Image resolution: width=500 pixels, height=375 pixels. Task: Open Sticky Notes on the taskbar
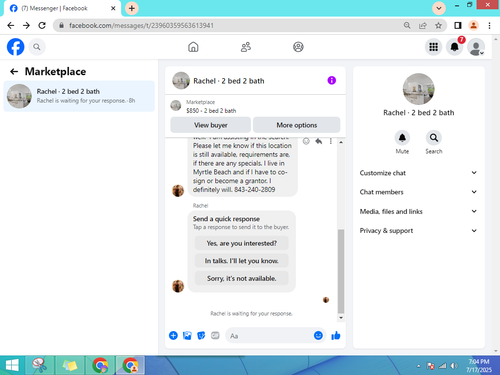[x=69, y=366]
